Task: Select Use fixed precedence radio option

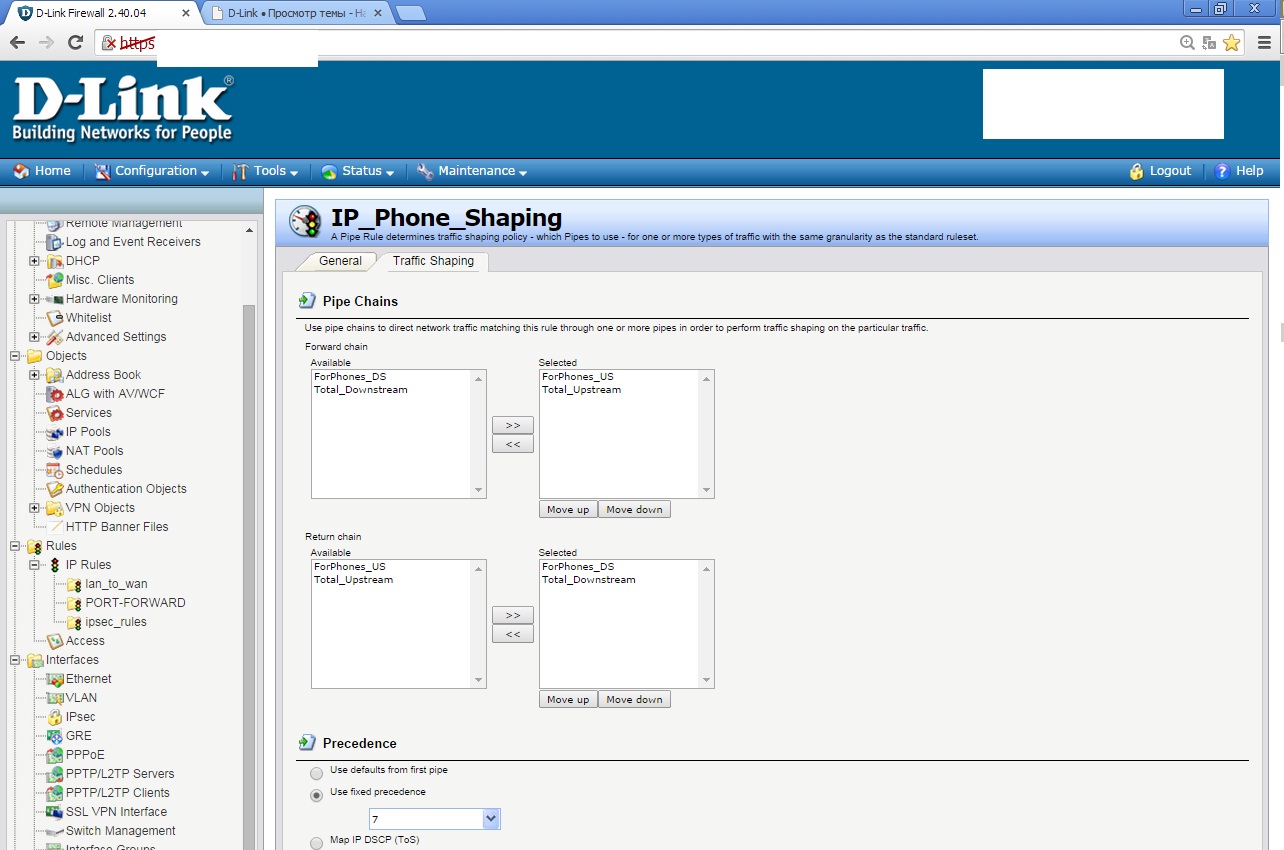Action: [317, 795]
